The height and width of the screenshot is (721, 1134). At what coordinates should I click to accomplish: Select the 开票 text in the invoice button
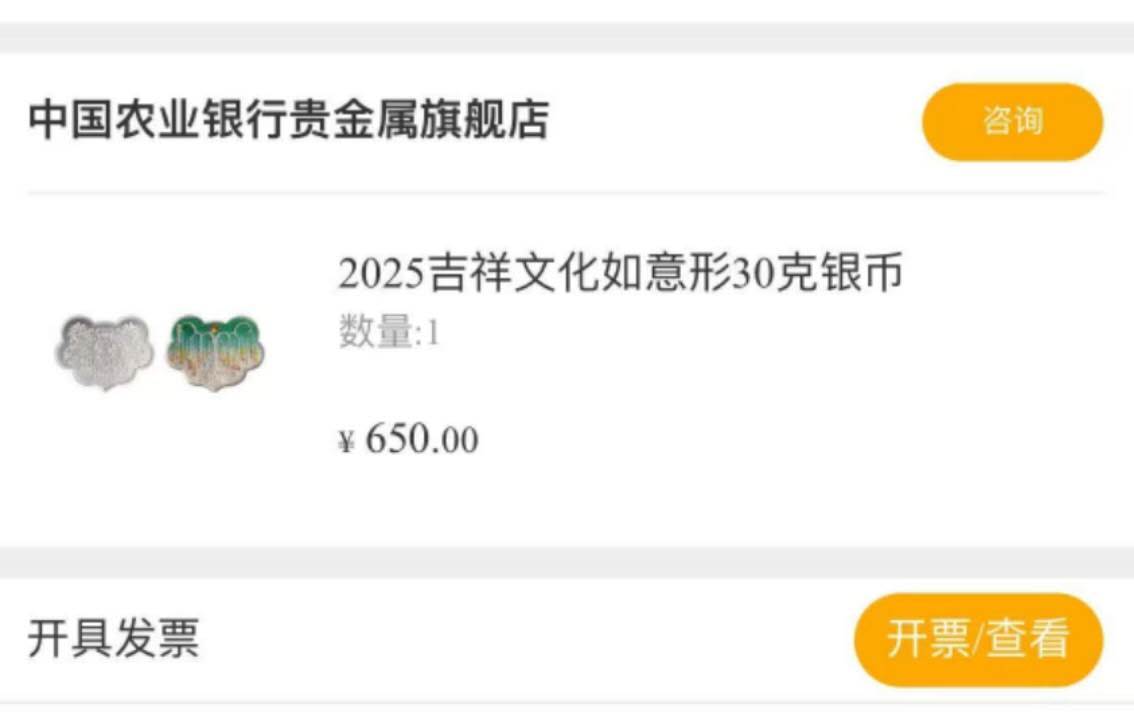[929, 639]
